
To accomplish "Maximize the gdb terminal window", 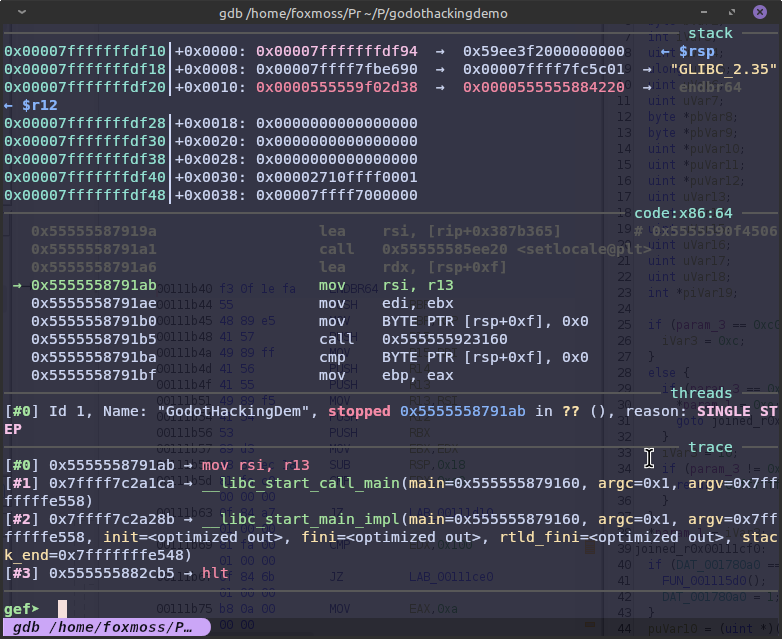I will coord(732,12).
